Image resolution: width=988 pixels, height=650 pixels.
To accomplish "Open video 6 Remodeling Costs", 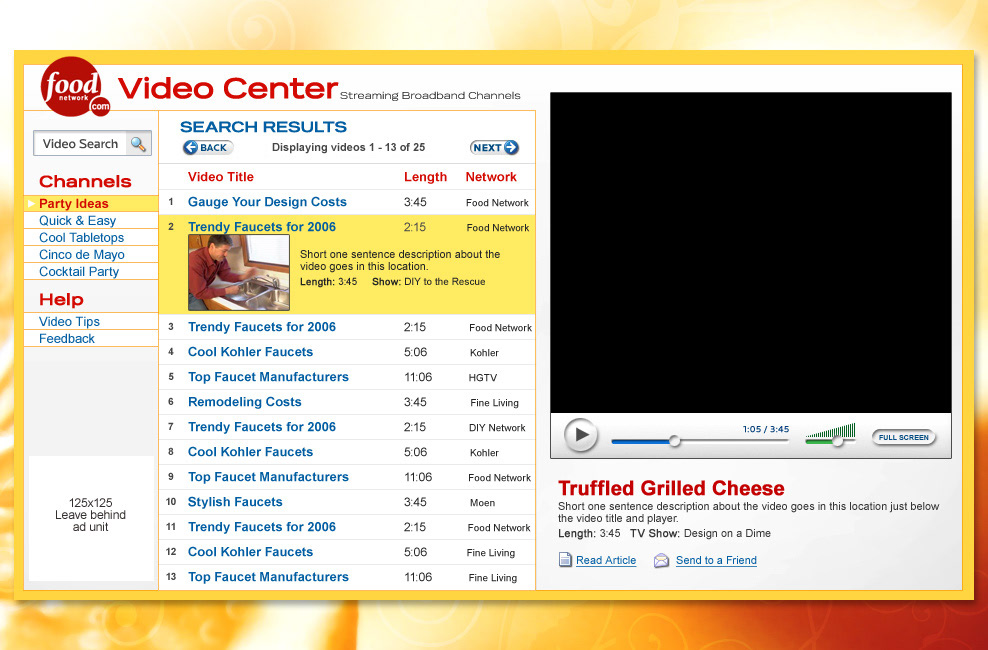I will tap(244, 402).
